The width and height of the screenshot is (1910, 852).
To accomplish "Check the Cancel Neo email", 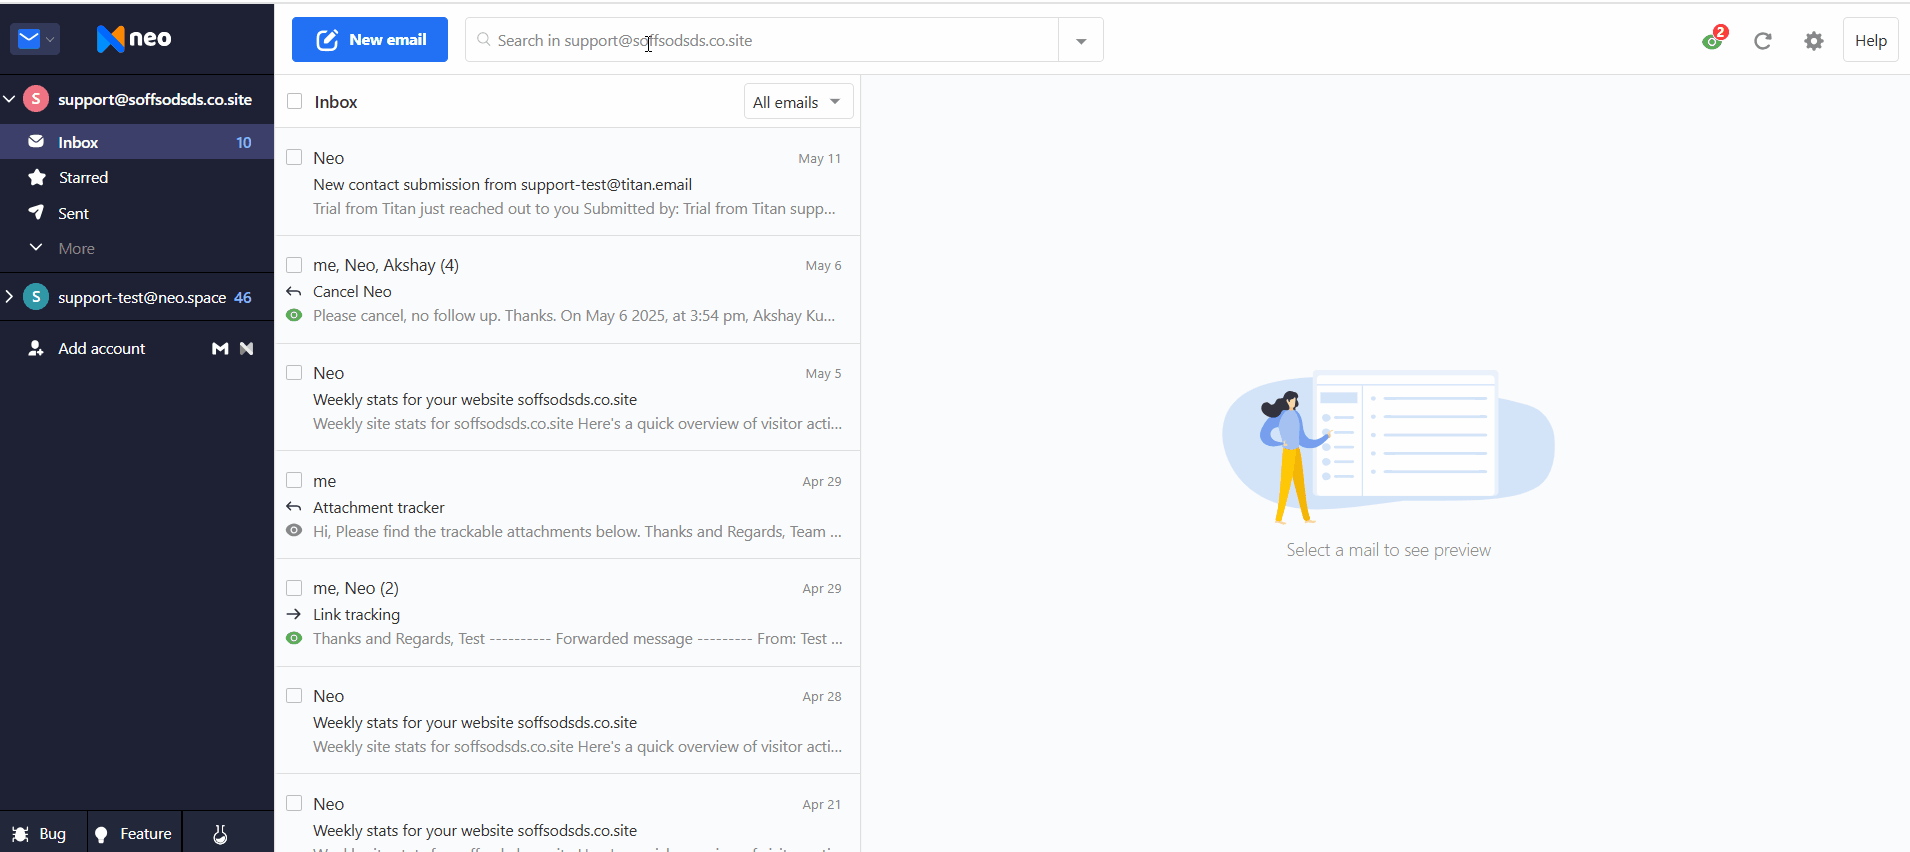I will click(x=294, y=265).
